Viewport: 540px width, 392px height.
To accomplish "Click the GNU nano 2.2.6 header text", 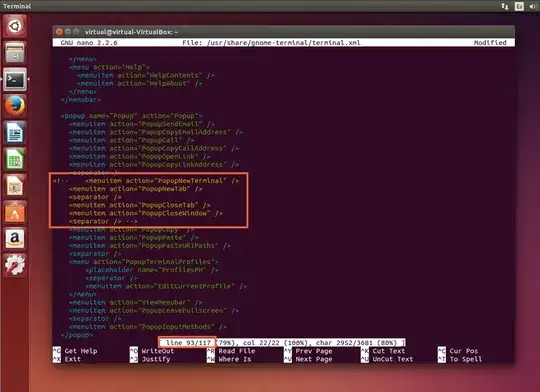I will 89,43.
